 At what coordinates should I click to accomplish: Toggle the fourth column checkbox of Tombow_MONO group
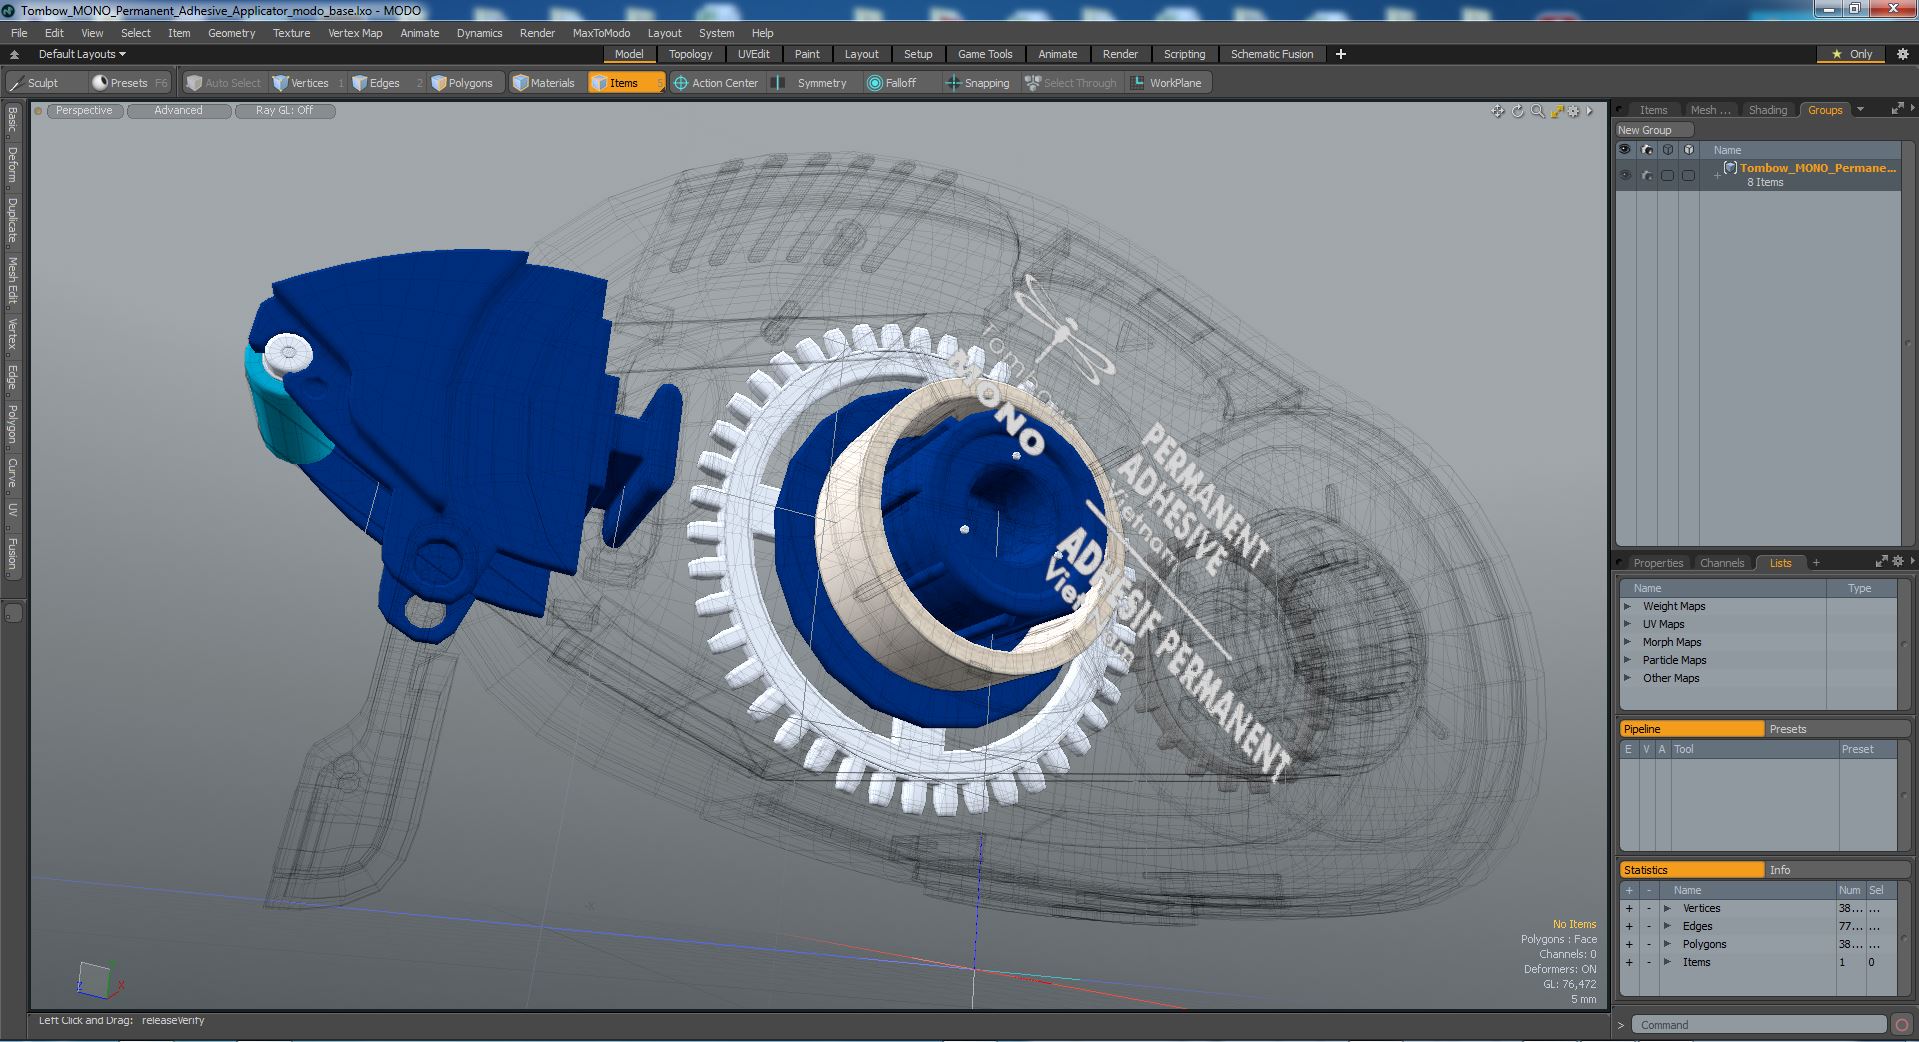[x=1688, y=175]
